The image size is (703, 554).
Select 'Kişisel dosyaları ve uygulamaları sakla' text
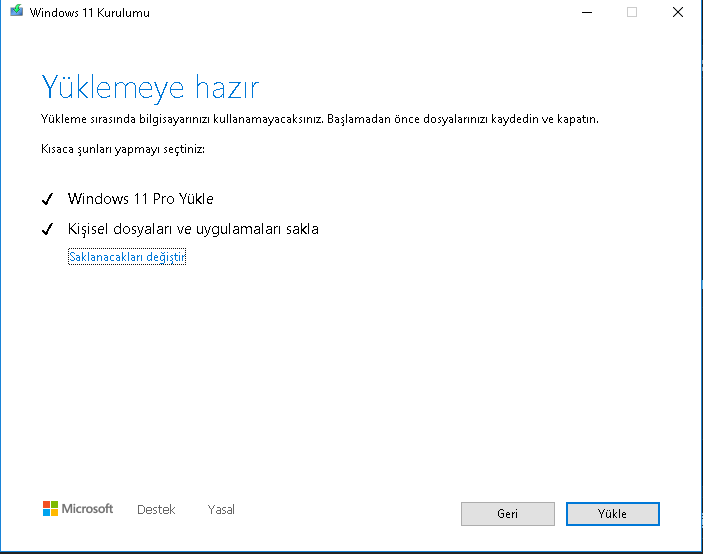(193, 229)
